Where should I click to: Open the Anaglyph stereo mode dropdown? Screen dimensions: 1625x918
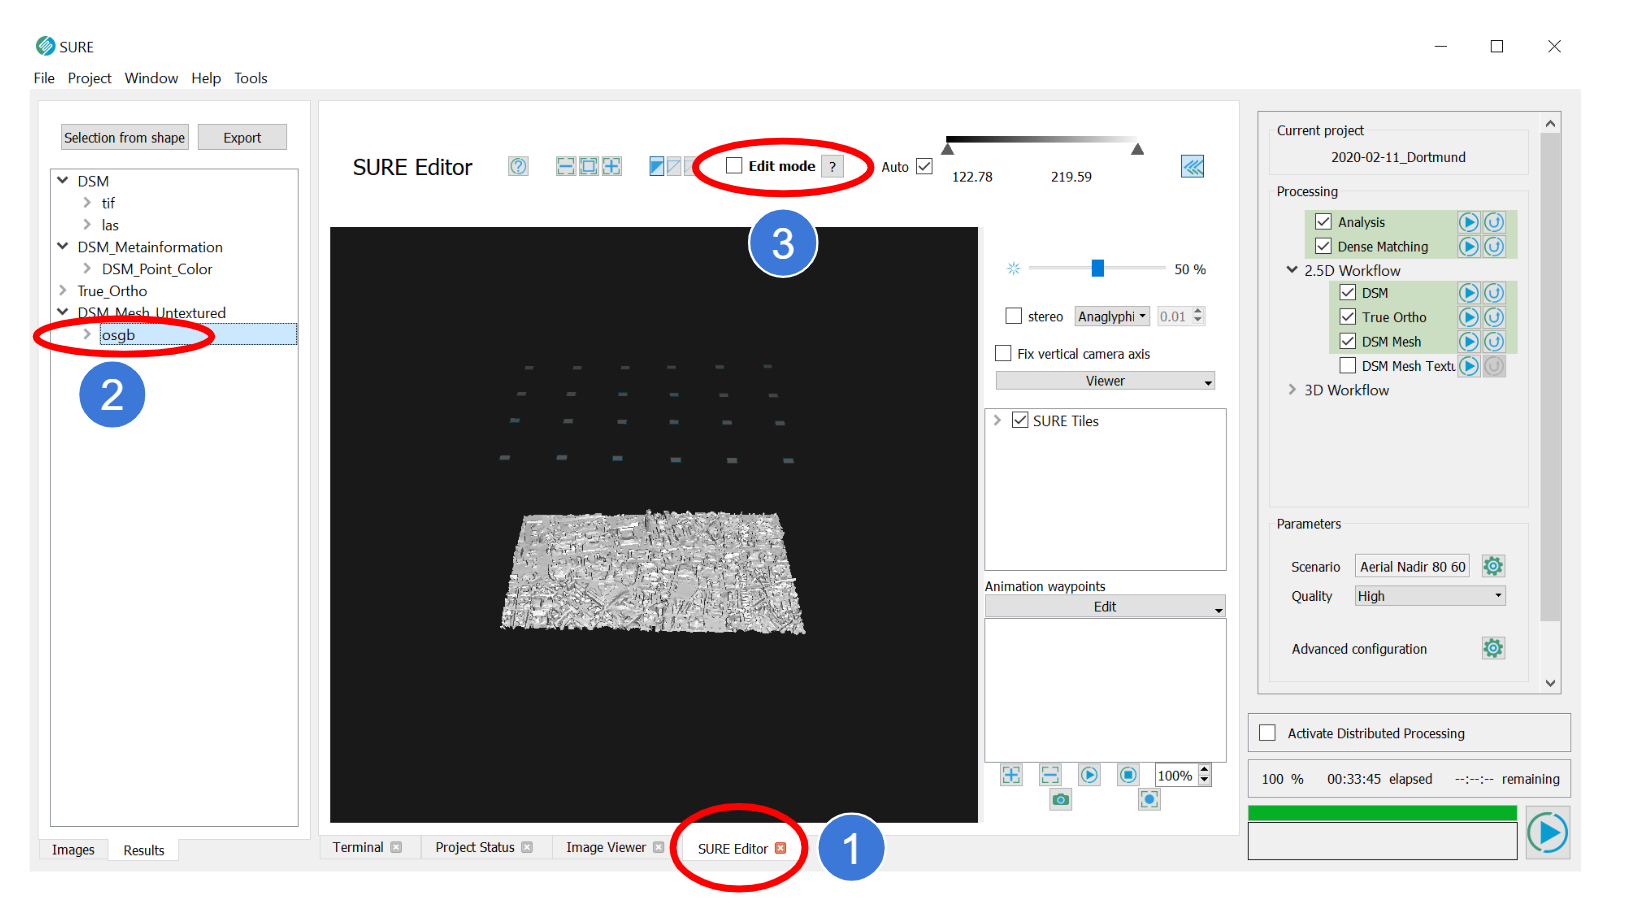[1112, 316]
